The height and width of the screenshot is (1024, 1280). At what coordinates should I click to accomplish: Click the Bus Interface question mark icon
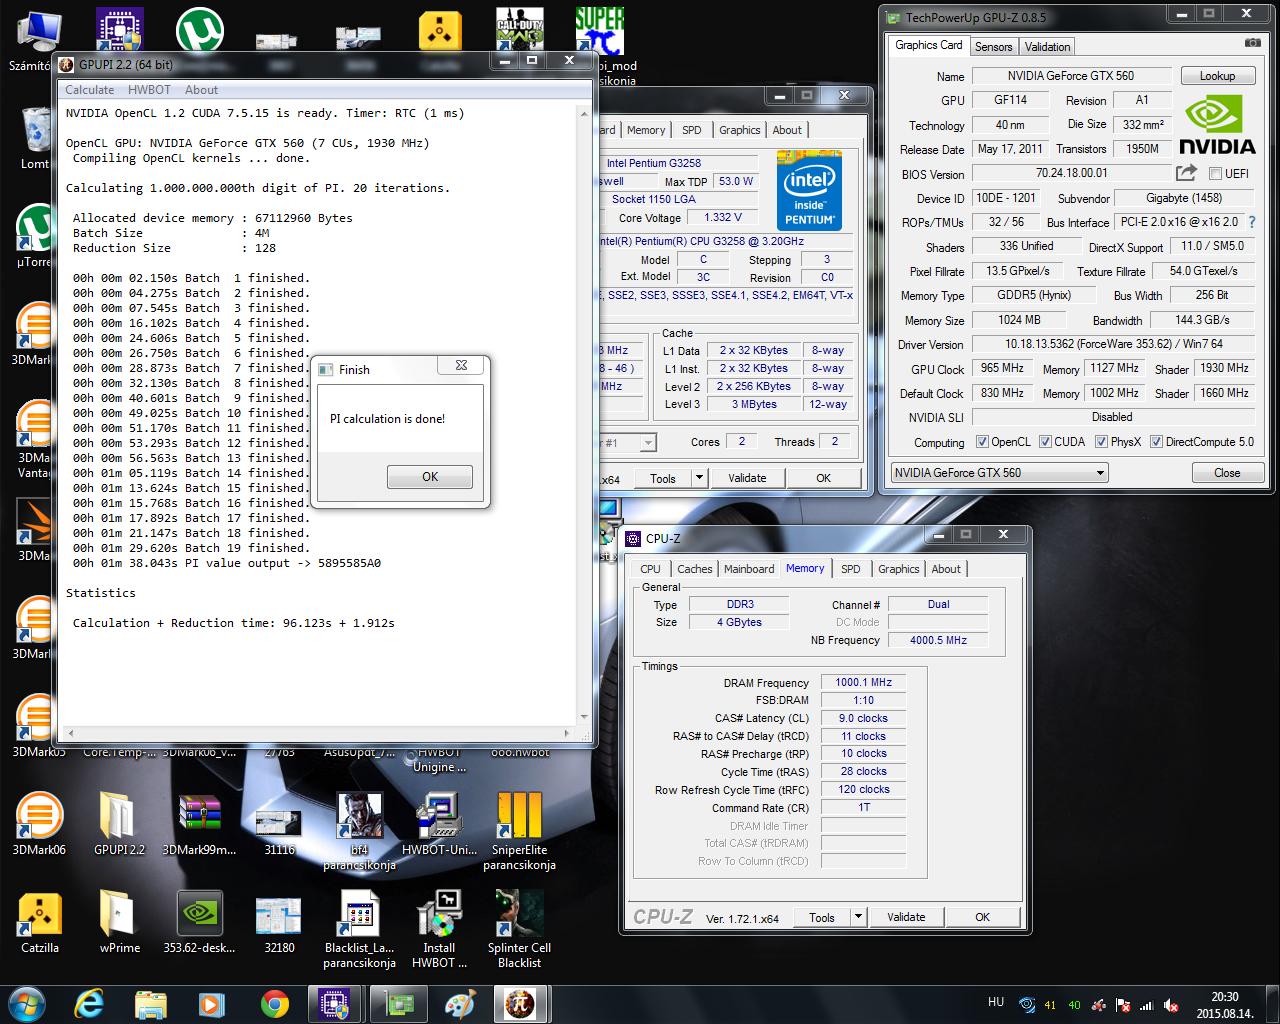1251,222
